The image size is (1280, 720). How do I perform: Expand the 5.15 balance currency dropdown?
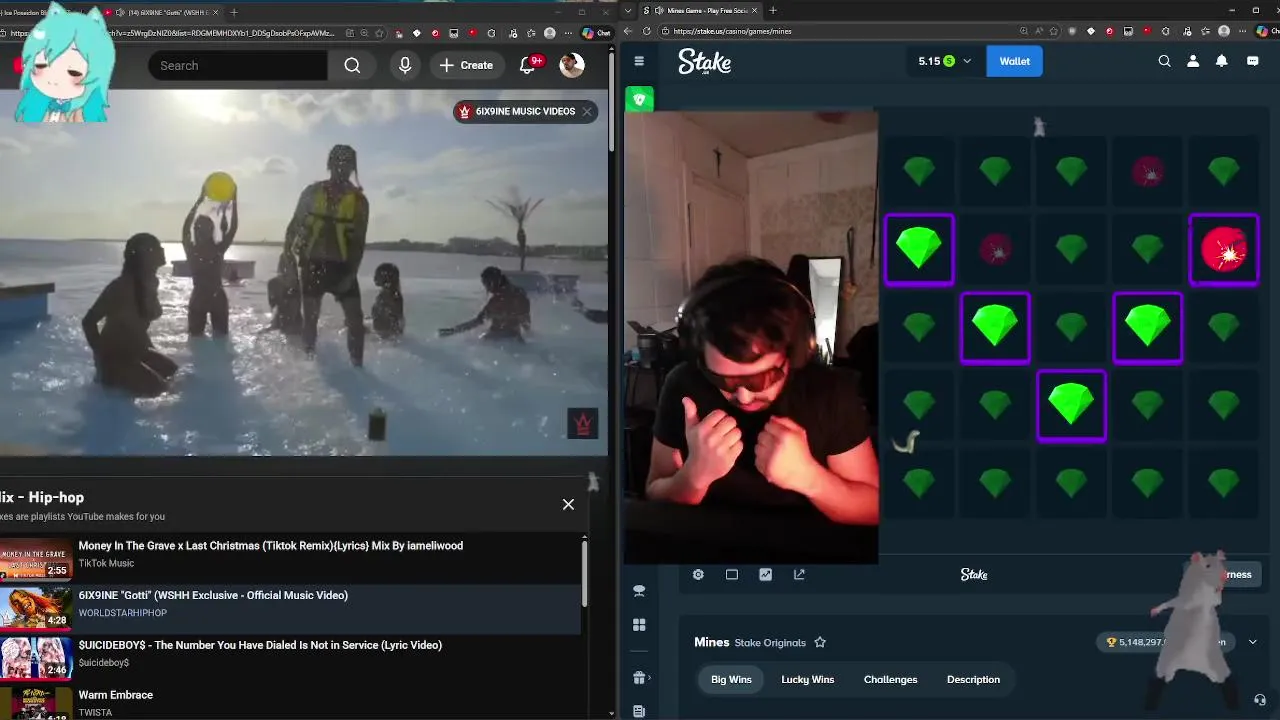966,61
